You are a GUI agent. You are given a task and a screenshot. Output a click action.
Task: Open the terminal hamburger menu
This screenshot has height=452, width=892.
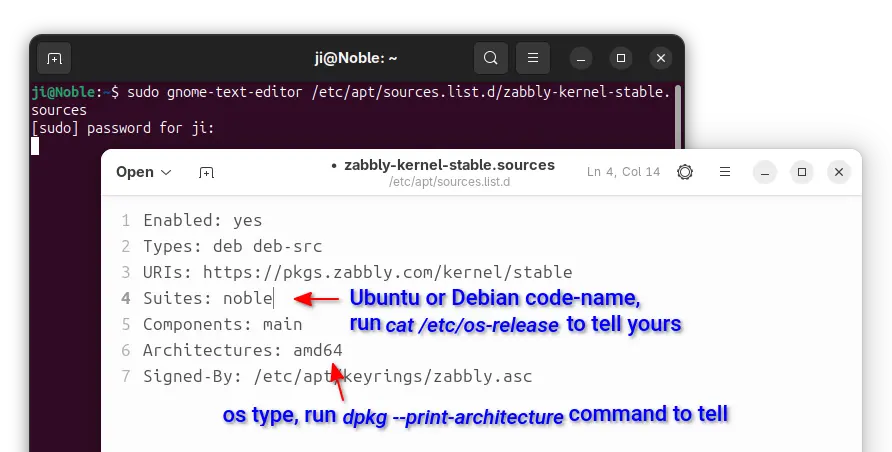534,58
